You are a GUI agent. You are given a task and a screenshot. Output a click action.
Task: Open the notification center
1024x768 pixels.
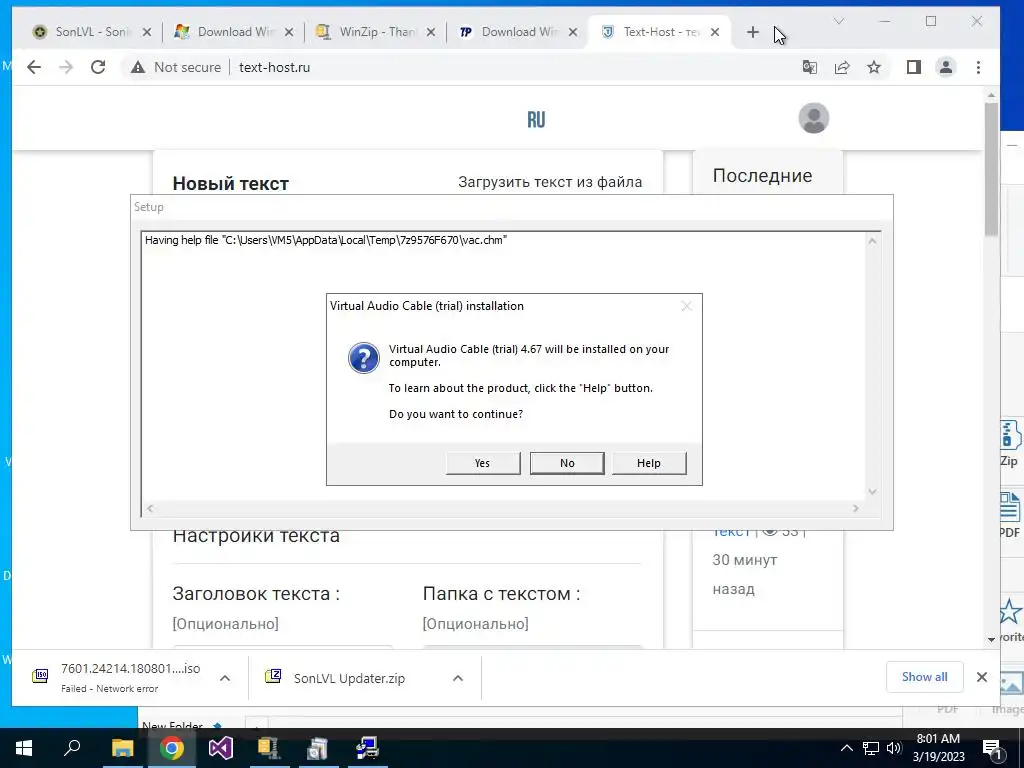point(992,748)
